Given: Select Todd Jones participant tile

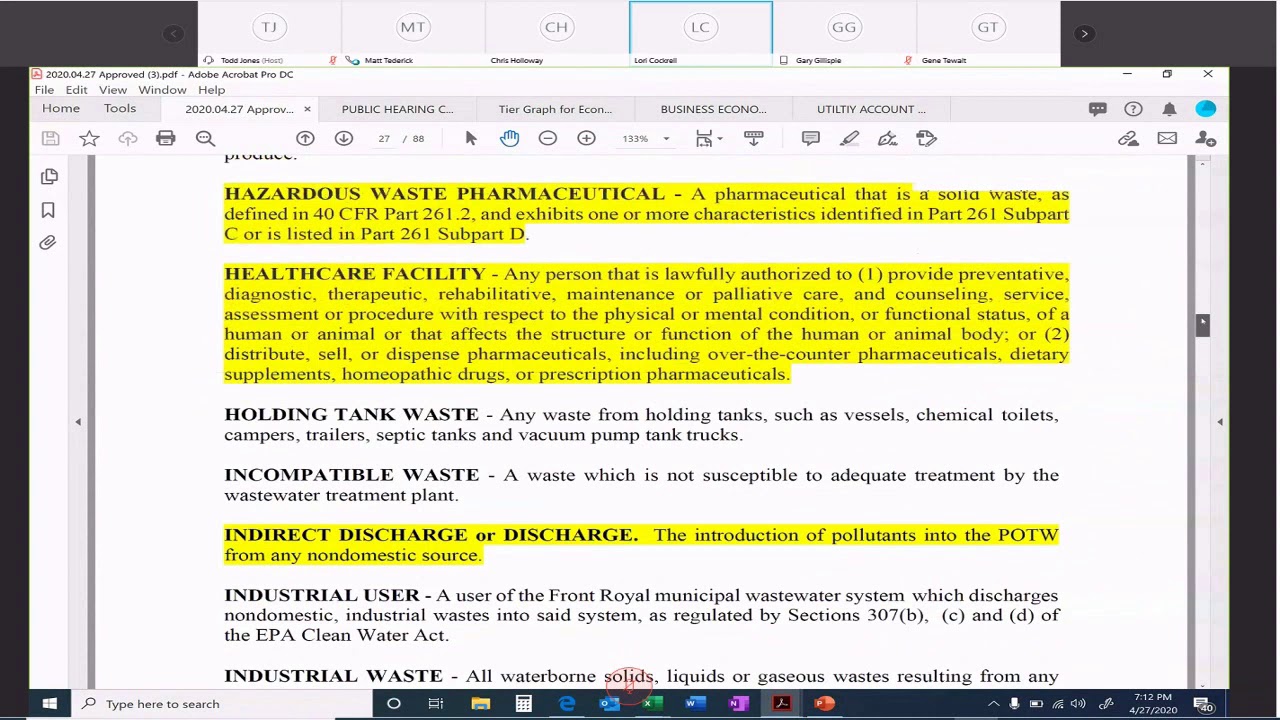Looking at the screenshot, I should (x=269, y=34).
